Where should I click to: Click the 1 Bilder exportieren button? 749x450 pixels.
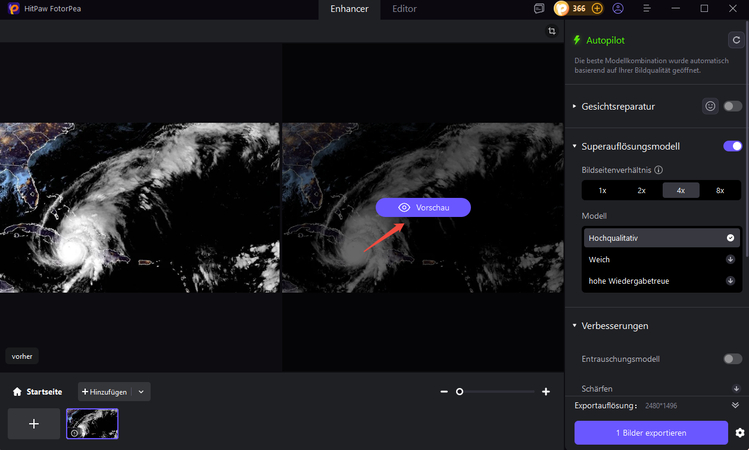click(651, 432)
